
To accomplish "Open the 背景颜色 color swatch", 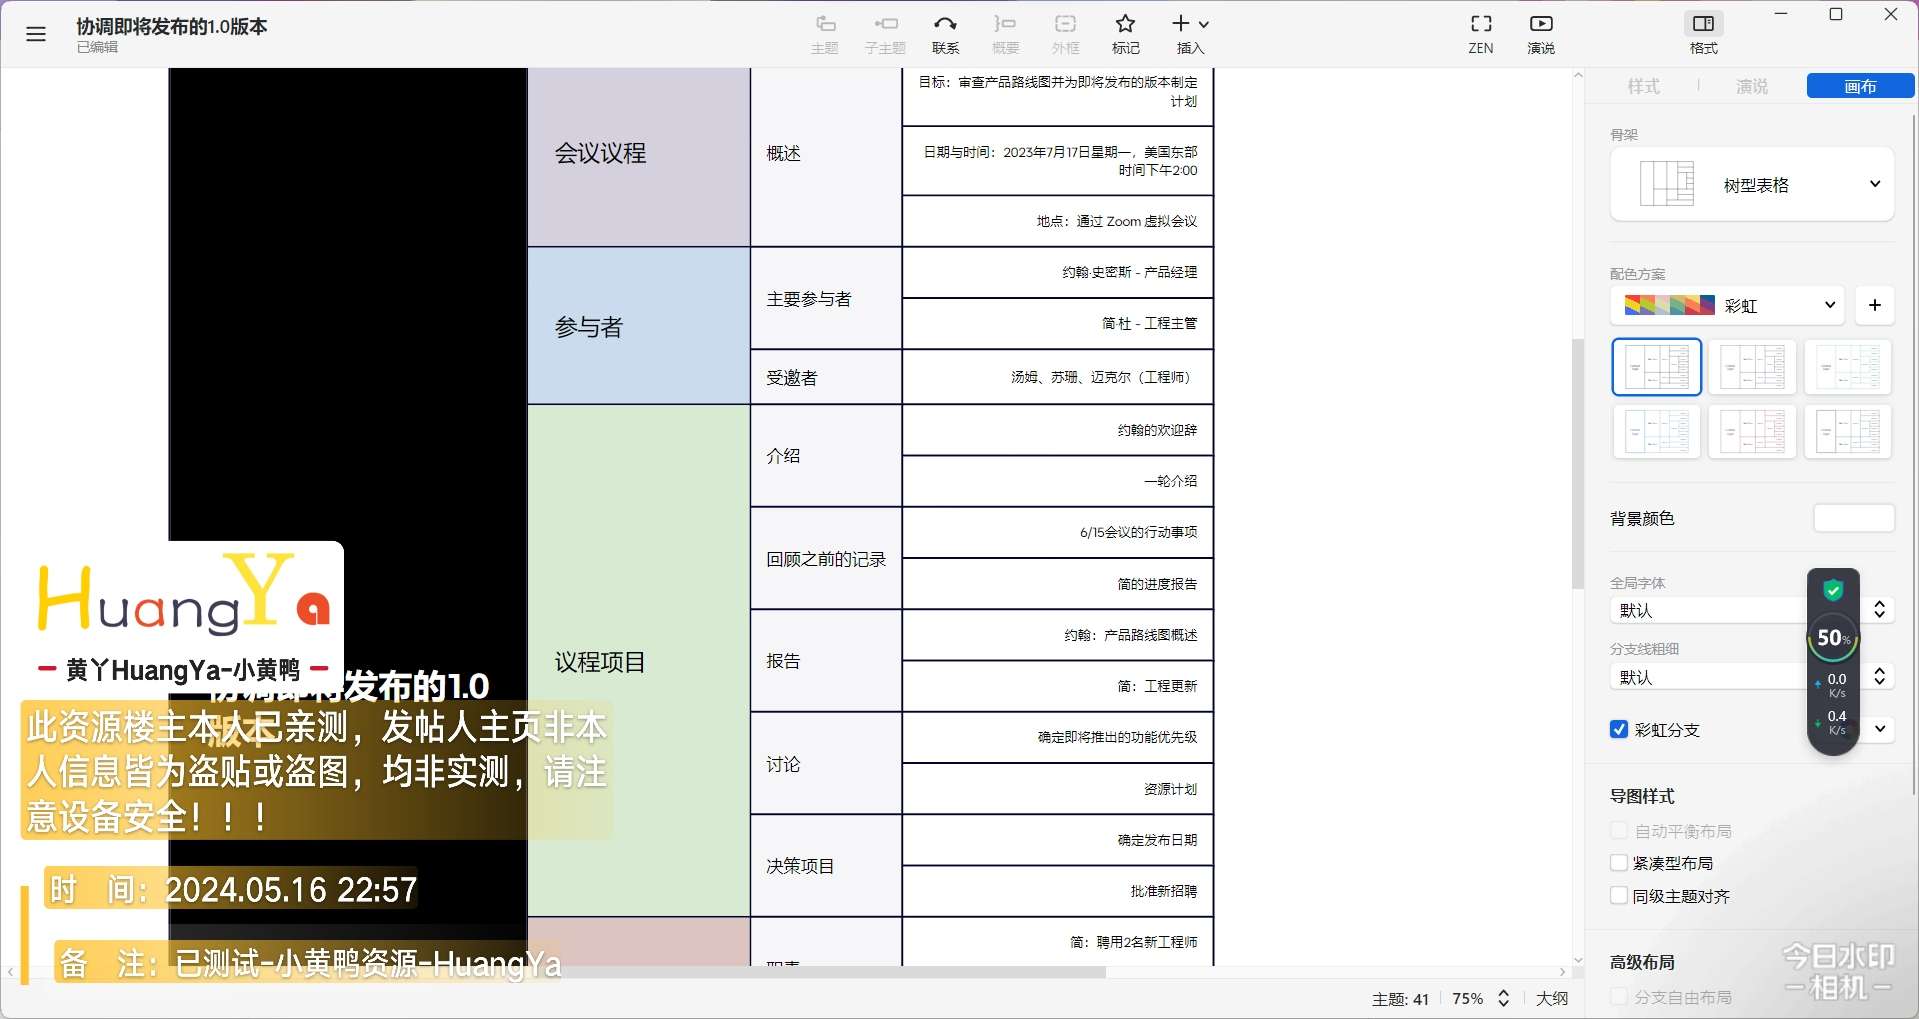I will 1854,518.
